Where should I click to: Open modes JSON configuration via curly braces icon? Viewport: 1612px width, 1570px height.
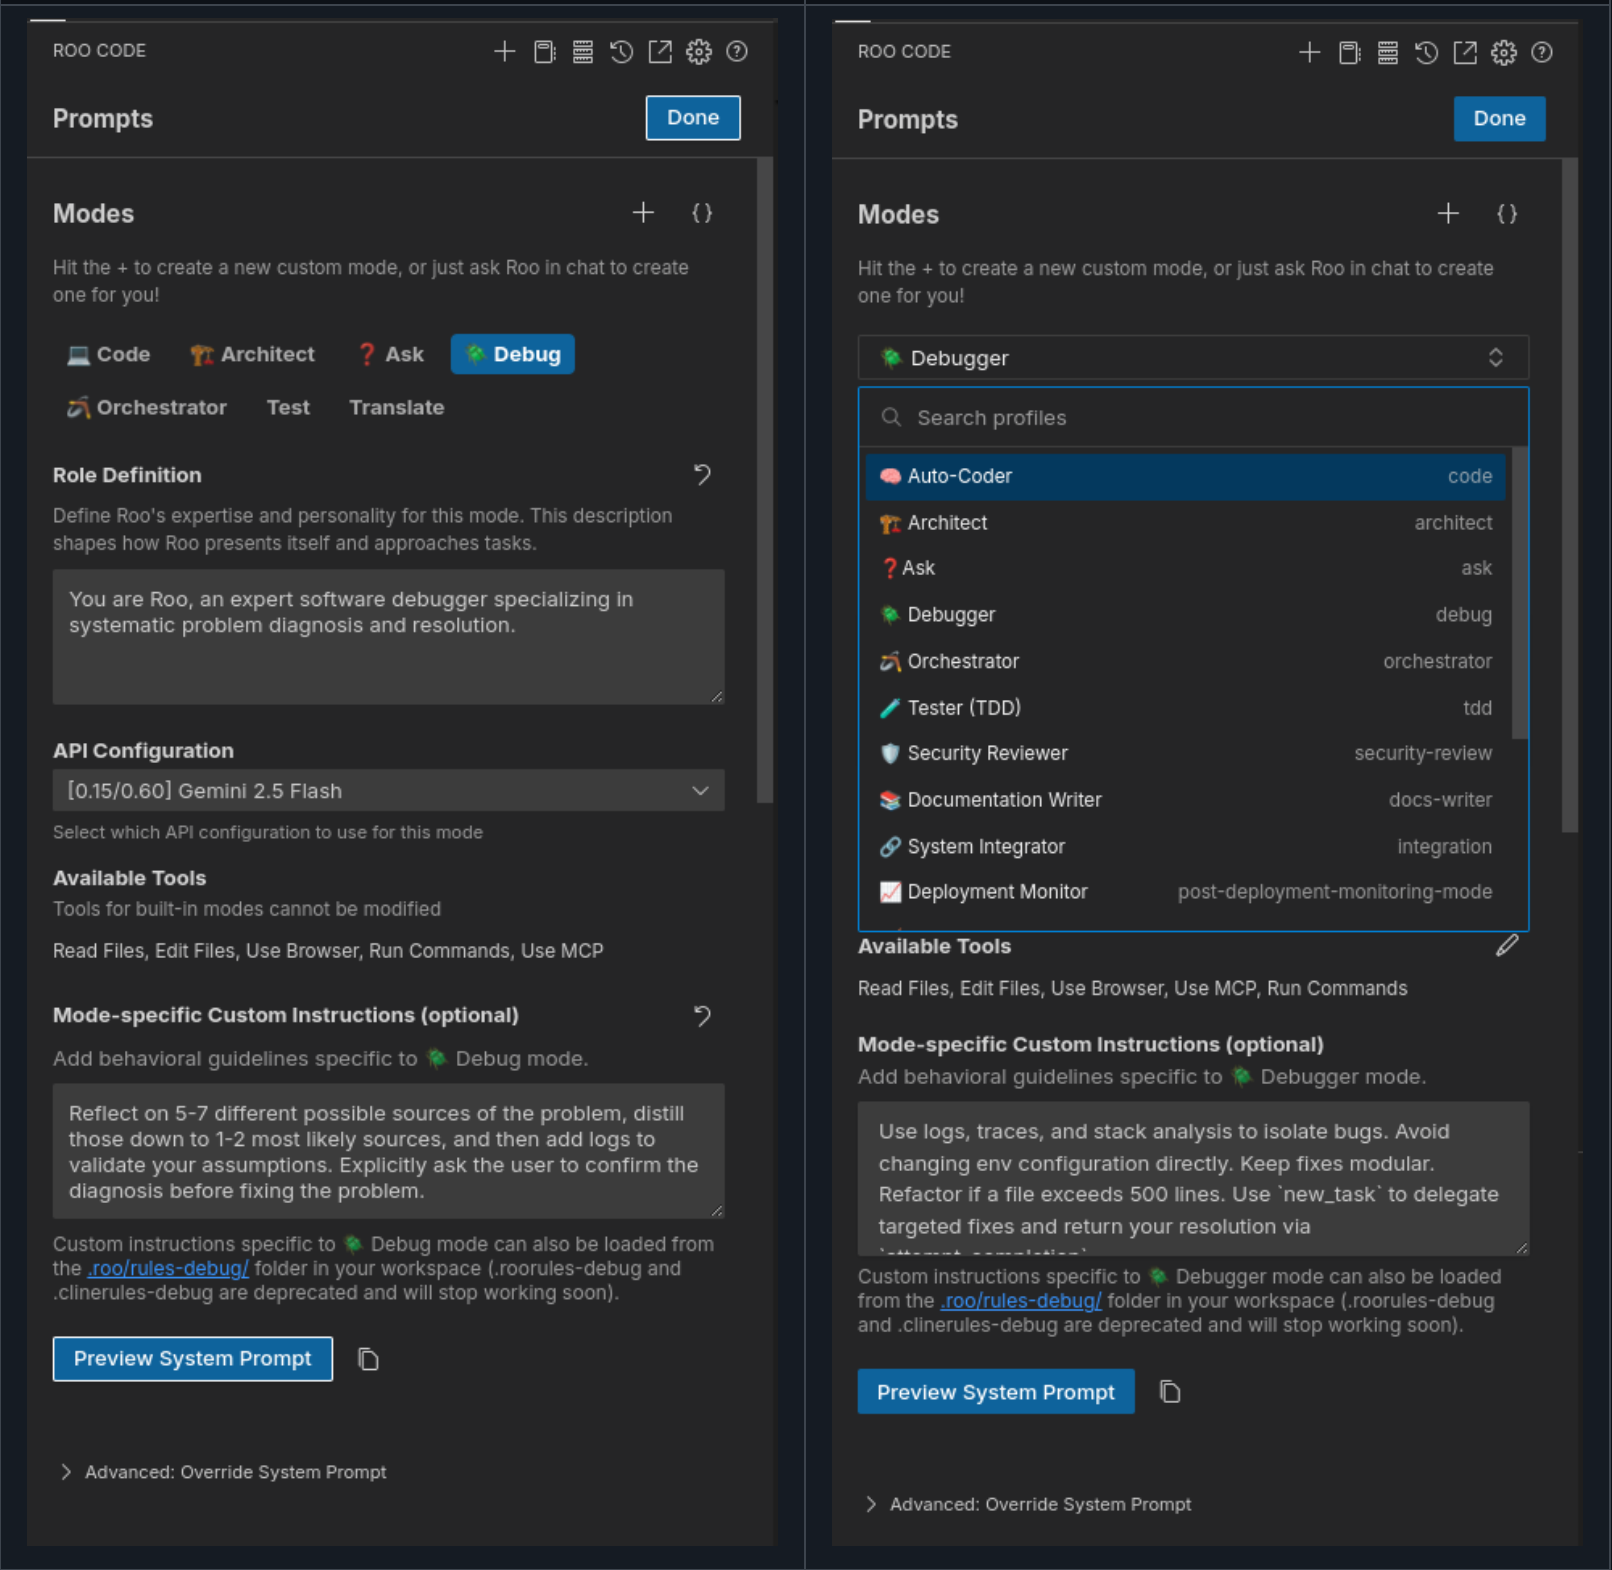click(702, 213)
